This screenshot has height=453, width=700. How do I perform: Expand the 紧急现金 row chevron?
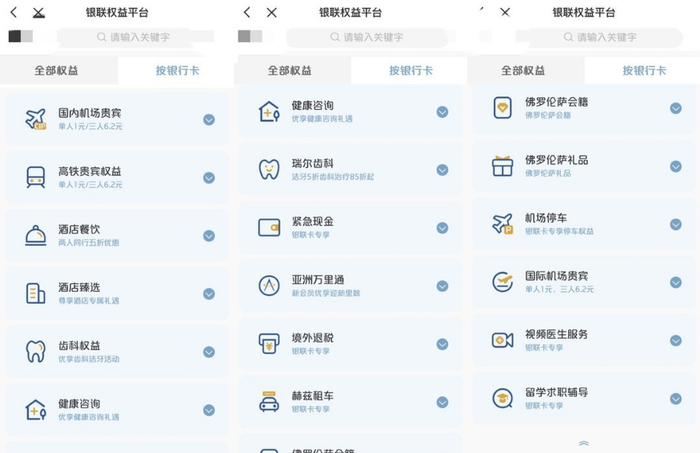coord(442,228)
